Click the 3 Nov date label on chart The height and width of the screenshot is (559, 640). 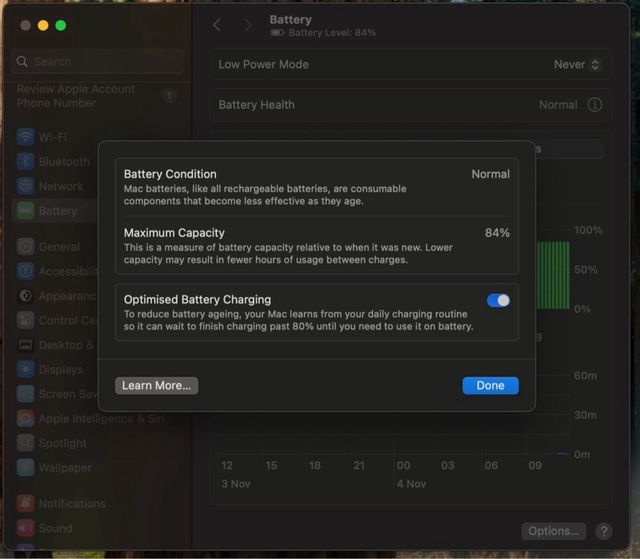tap(236, 484)
